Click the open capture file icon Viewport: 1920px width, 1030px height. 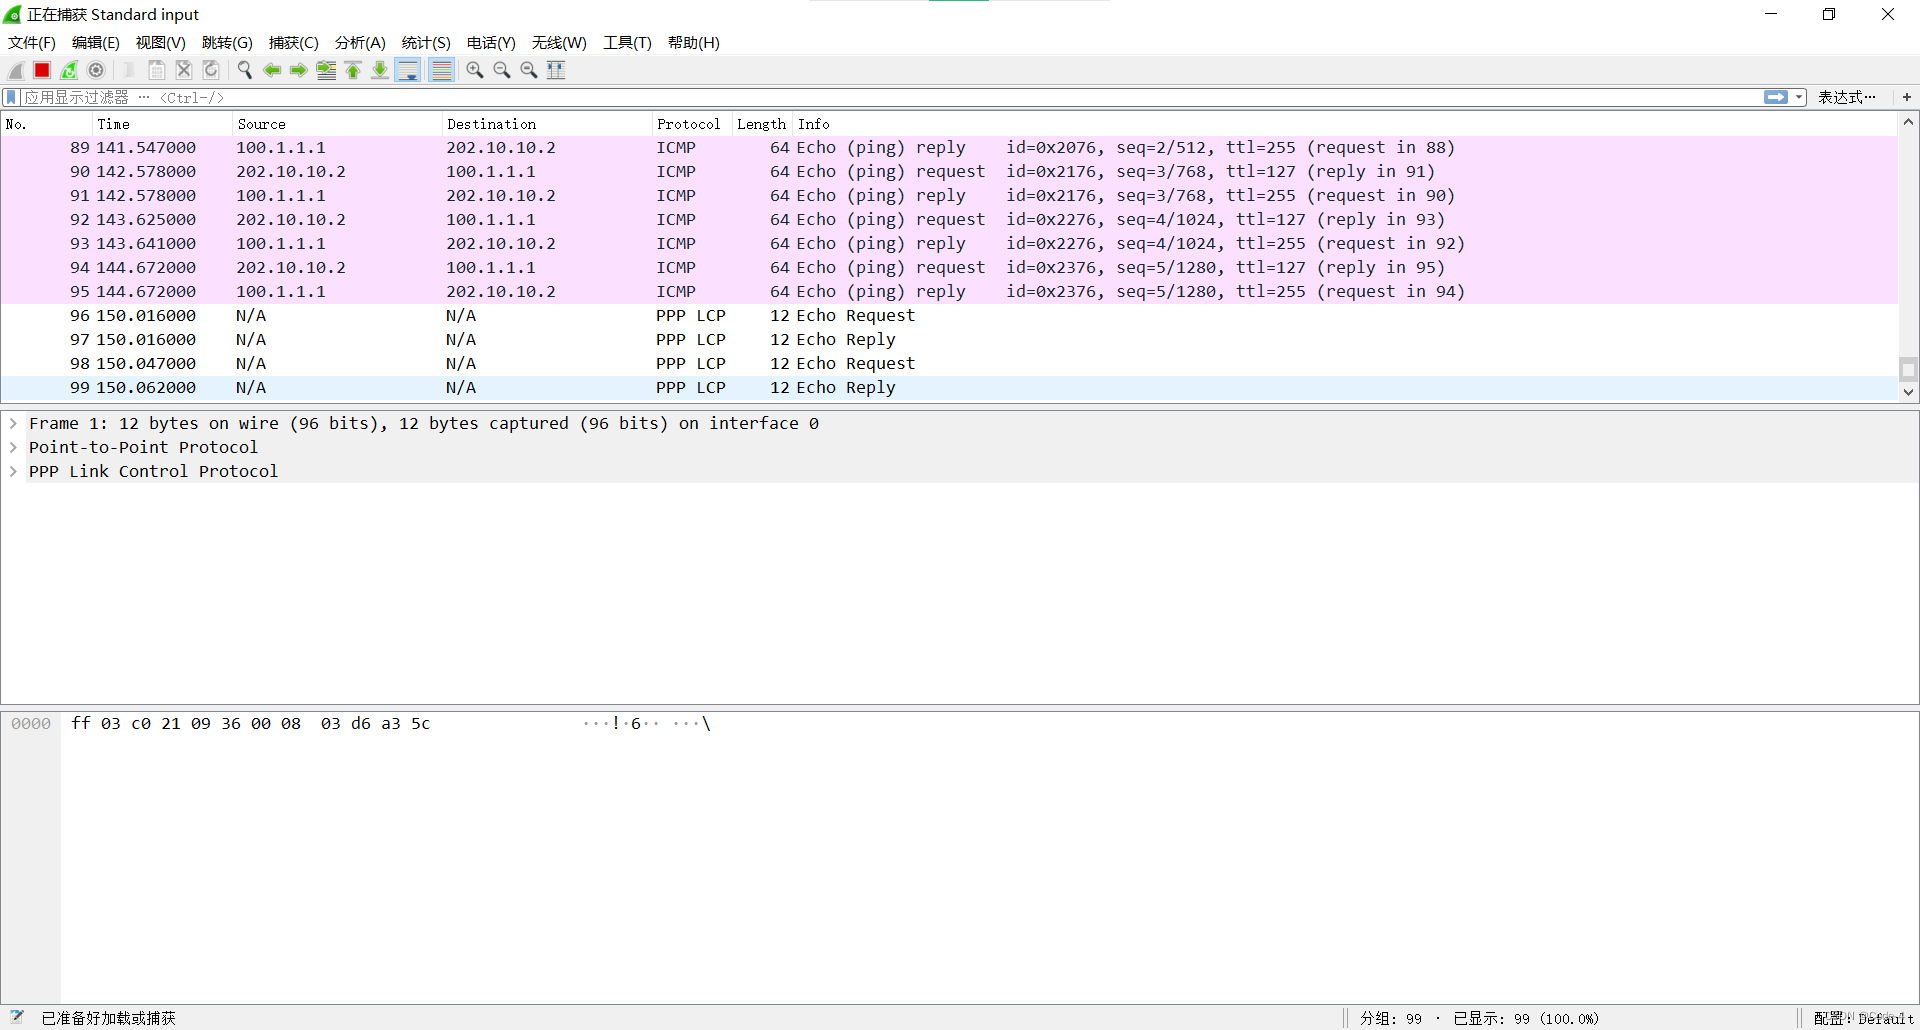[x=130, y=70]
